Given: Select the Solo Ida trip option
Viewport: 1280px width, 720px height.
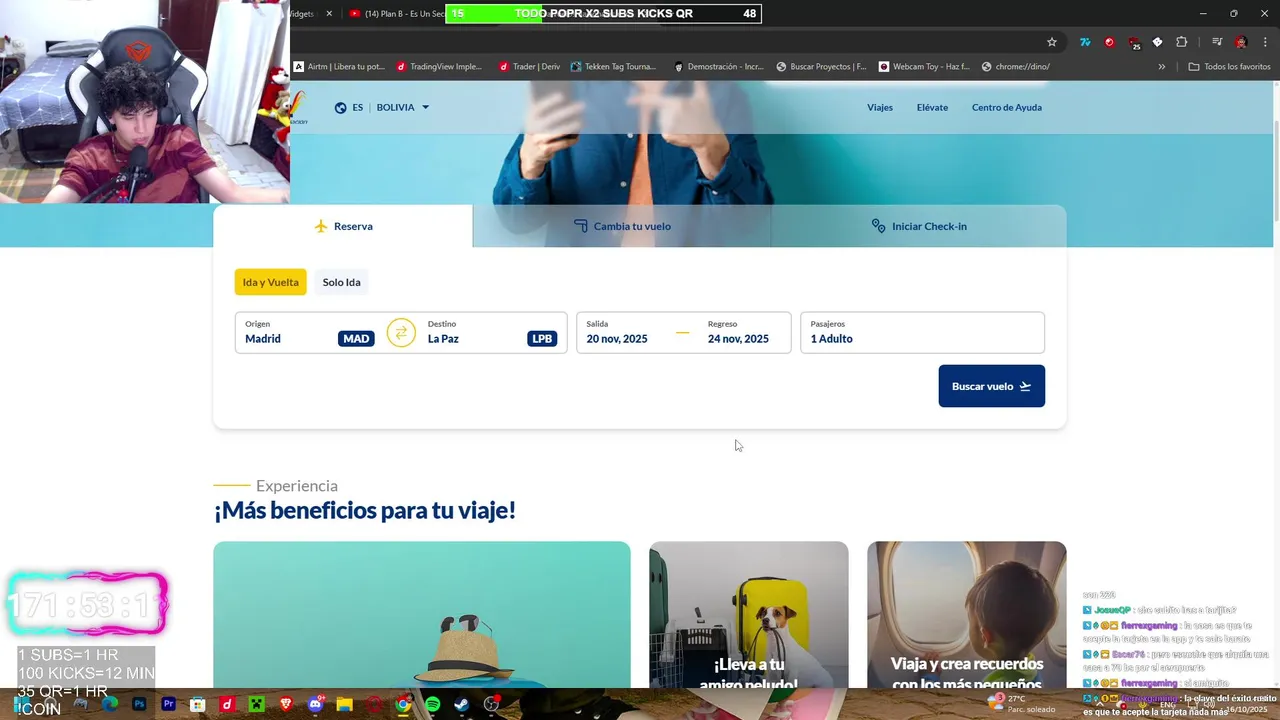Looking at the screenshot, I should coord(341,282).
